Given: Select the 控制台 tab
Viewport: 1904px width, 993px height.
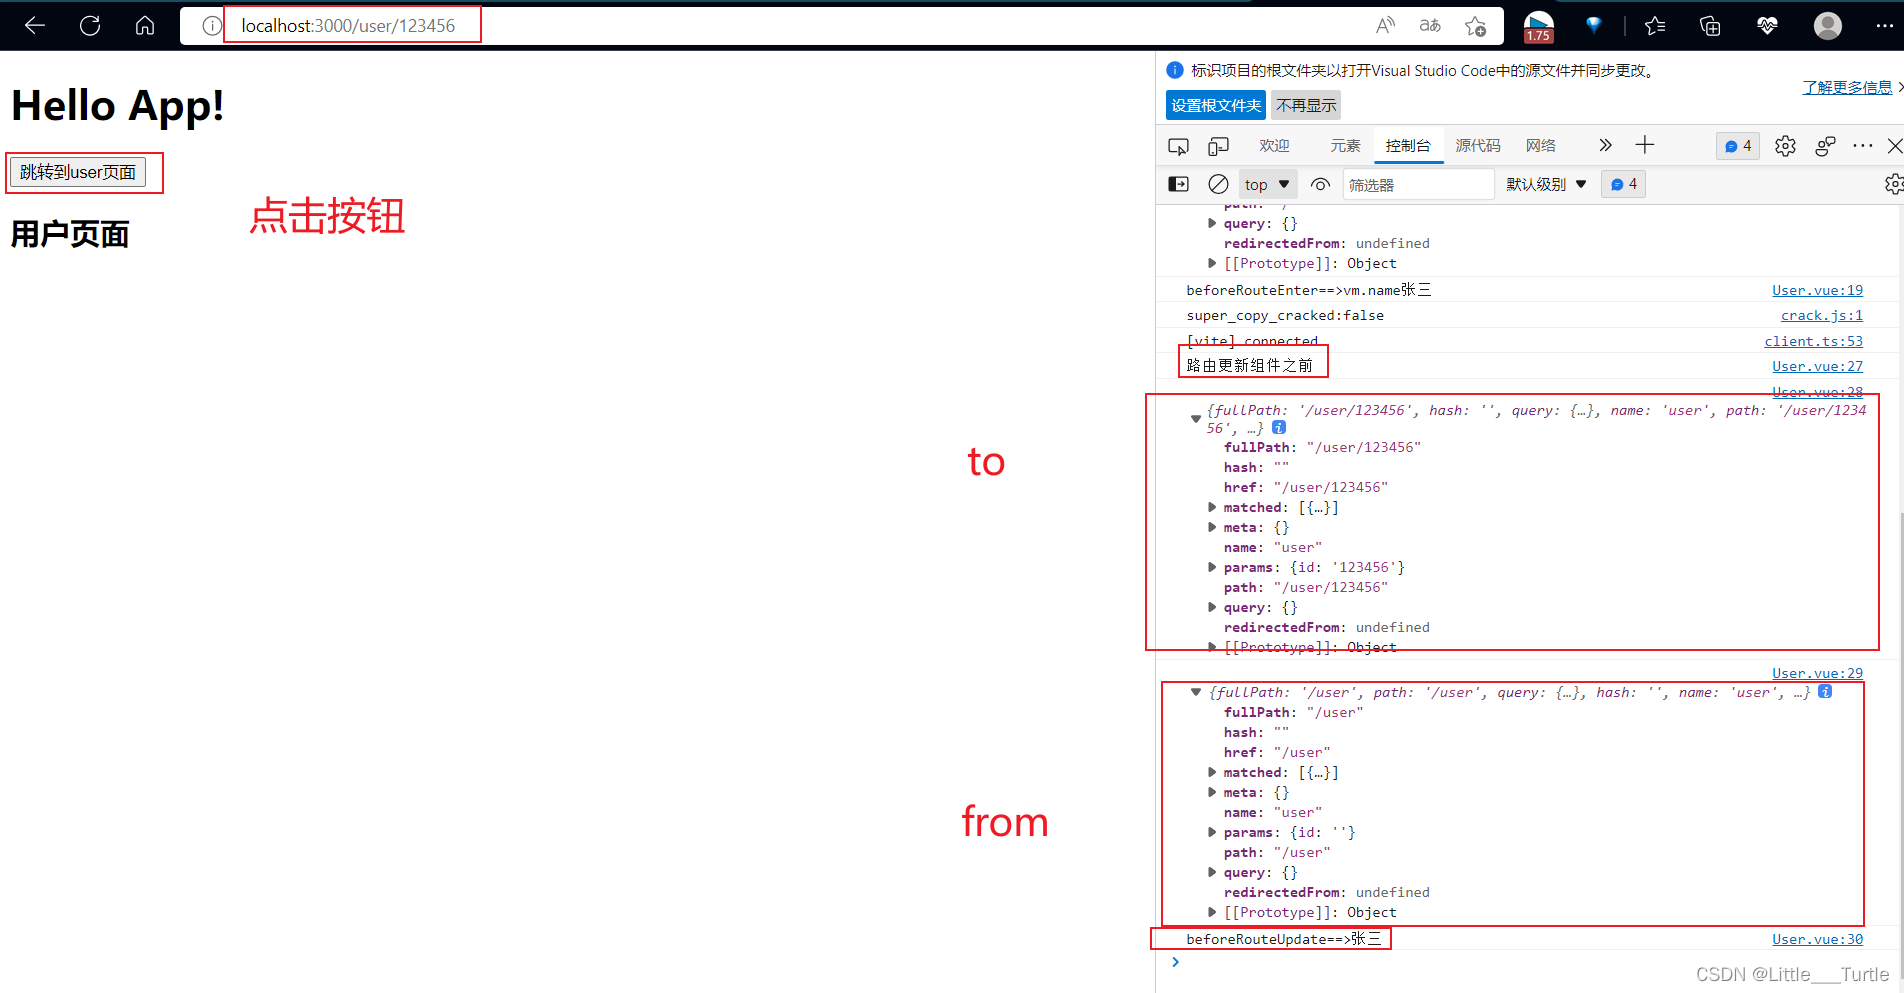Looking at the screenshot, I should coord(1408,146).
